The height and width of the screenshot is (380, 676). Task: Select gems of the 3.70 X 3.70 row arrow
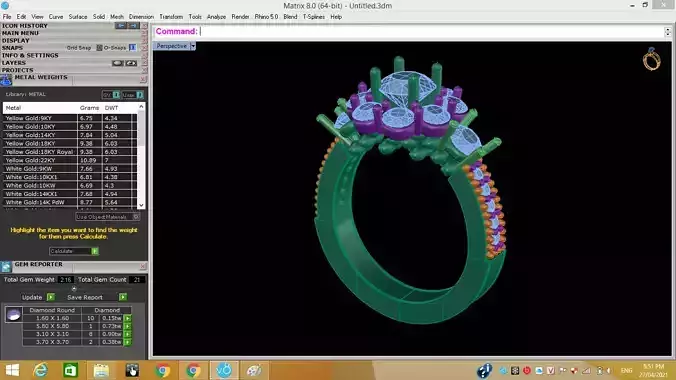128,342
